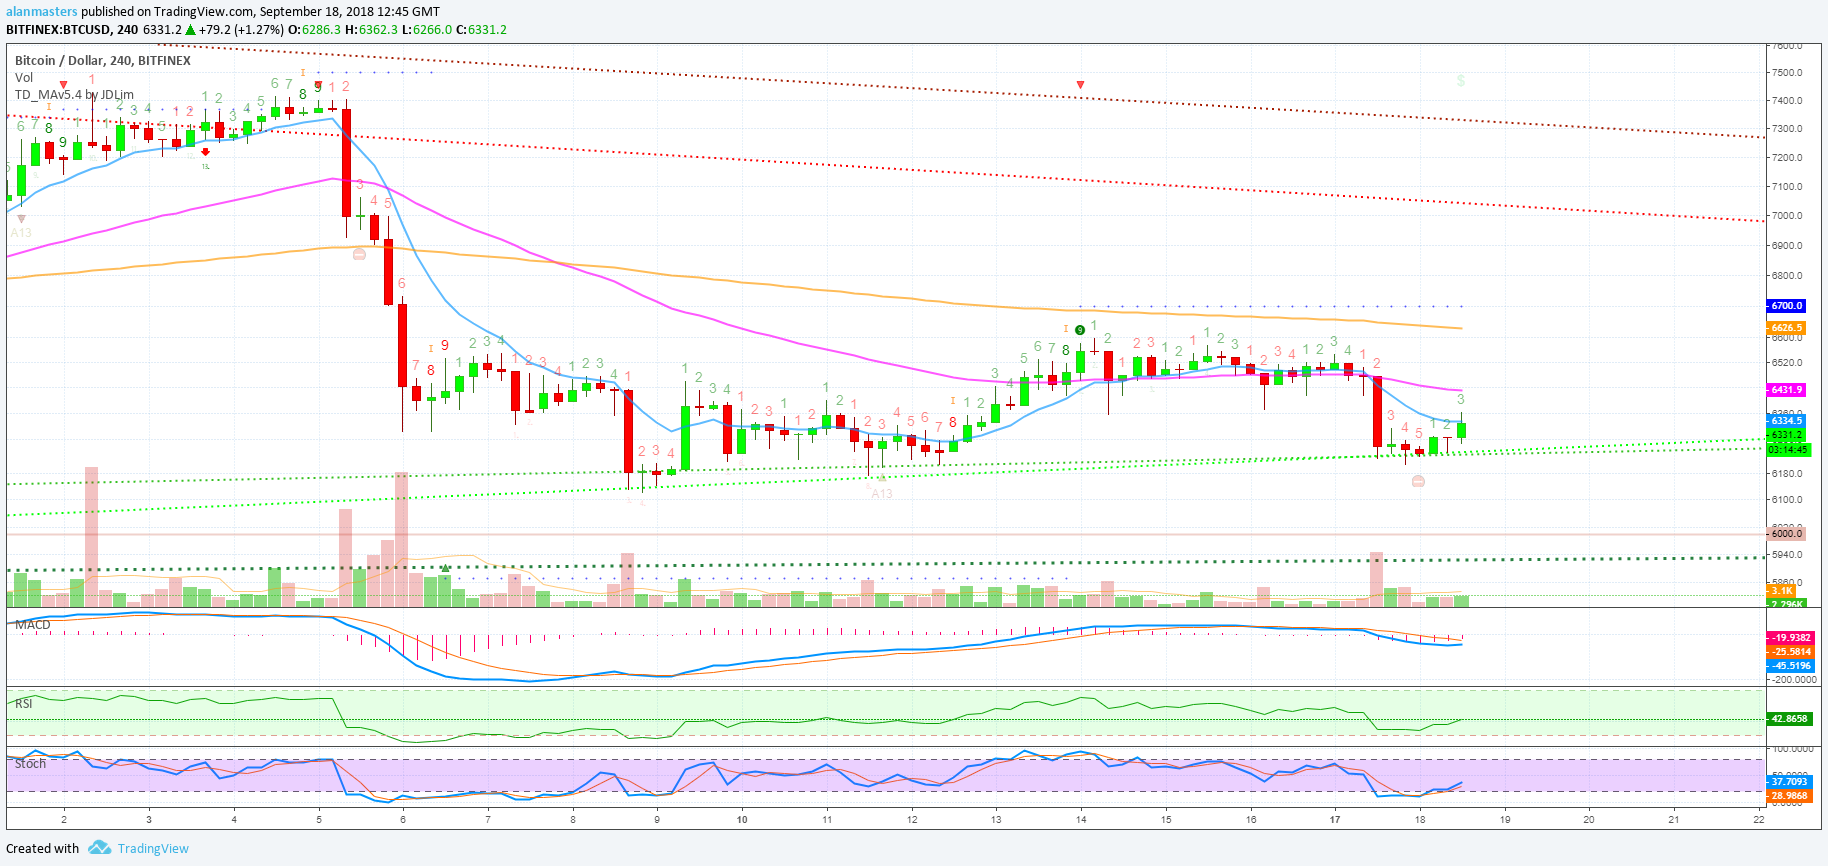Click the orange 6626.5 moving average label
Viewport: 1828px width, 866px height.
click(1786, 328)
